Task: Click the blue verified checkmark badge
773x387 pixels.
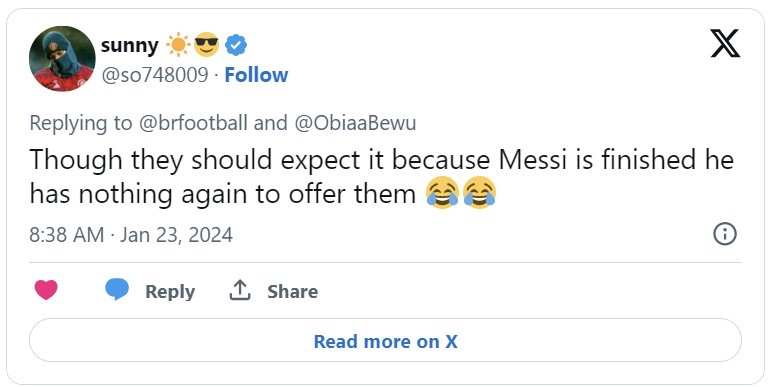Action: coord(236,45)
